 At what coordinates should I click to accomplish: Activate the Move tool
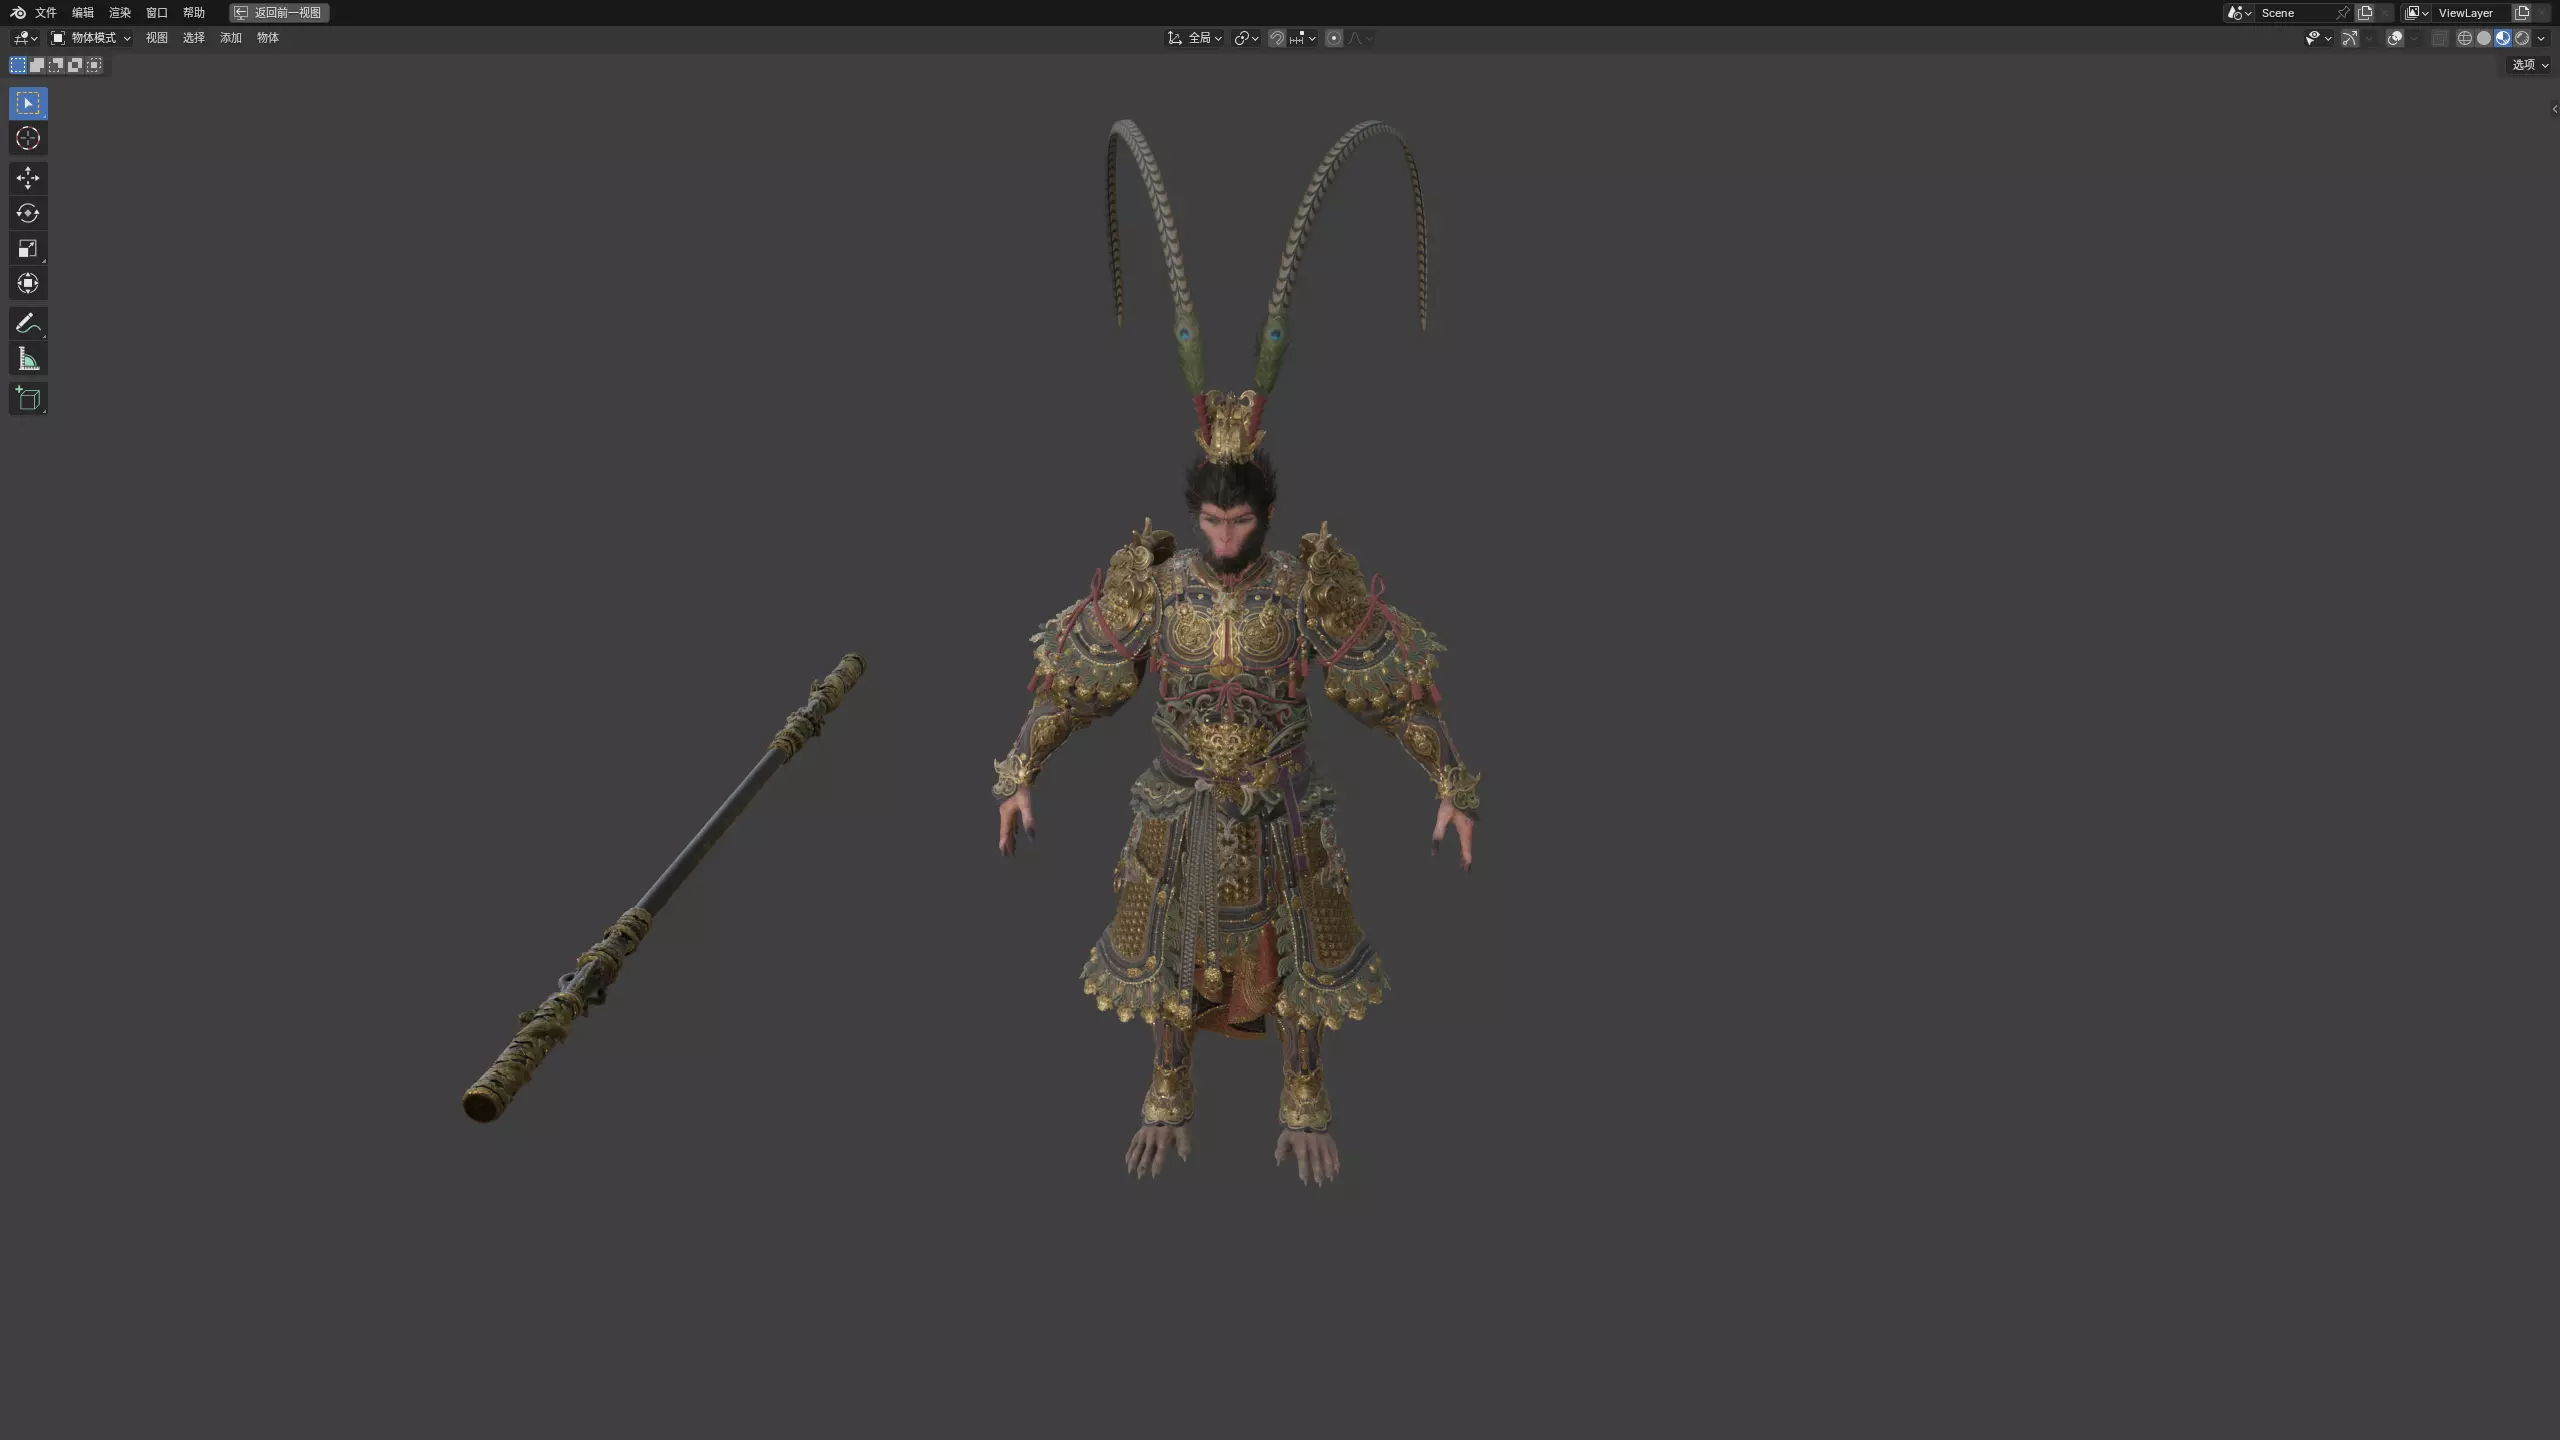point(28,178)
